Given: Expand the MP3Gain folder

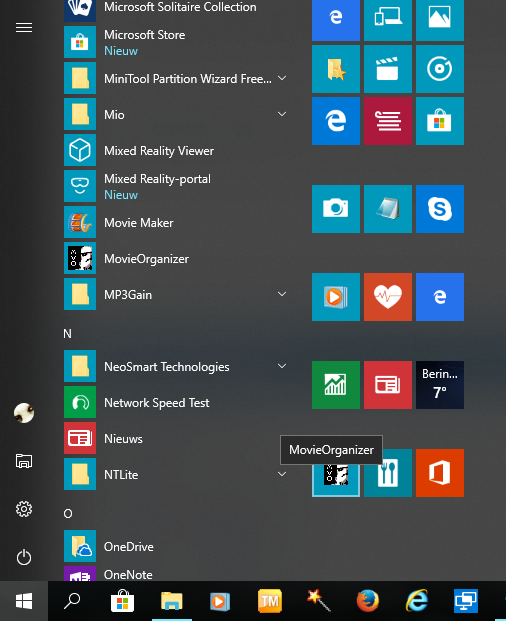Looking at the screenshot, I should point(175,294).
